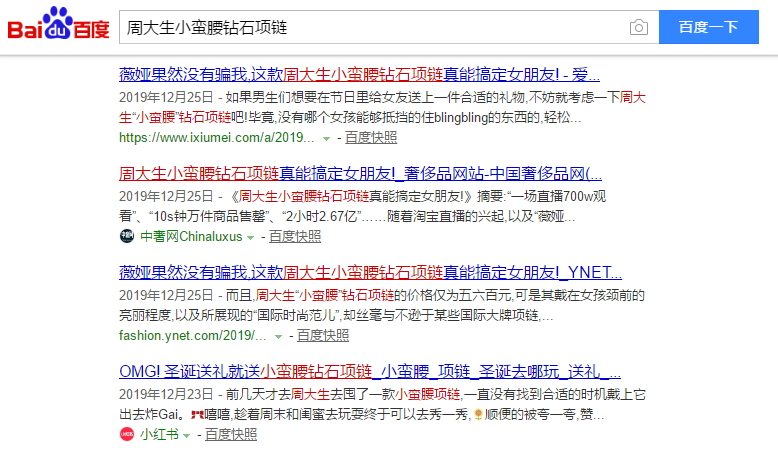Click the 小红书 source link
This screenshot has height=455, width=778.
159,435
